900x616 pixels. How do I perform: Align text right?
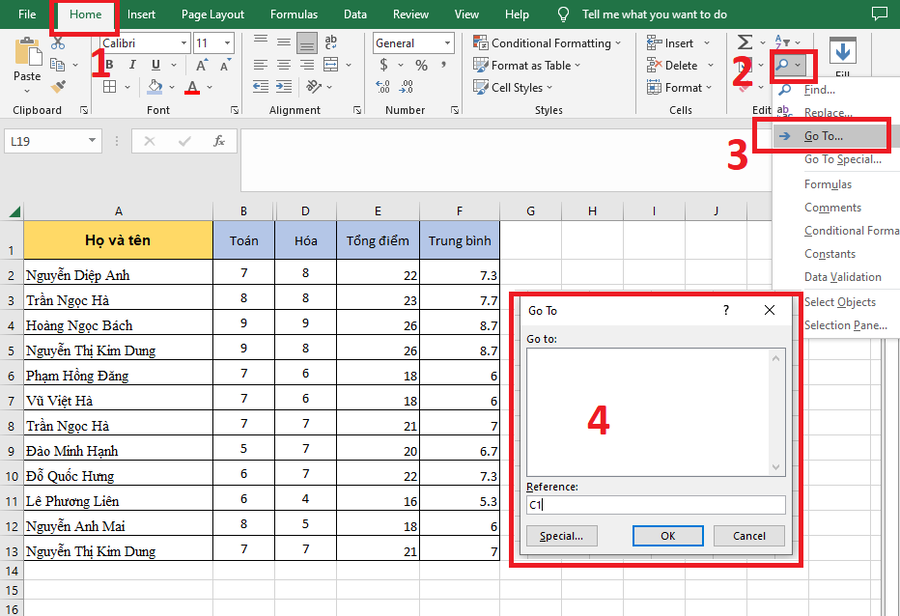(307, 65)
